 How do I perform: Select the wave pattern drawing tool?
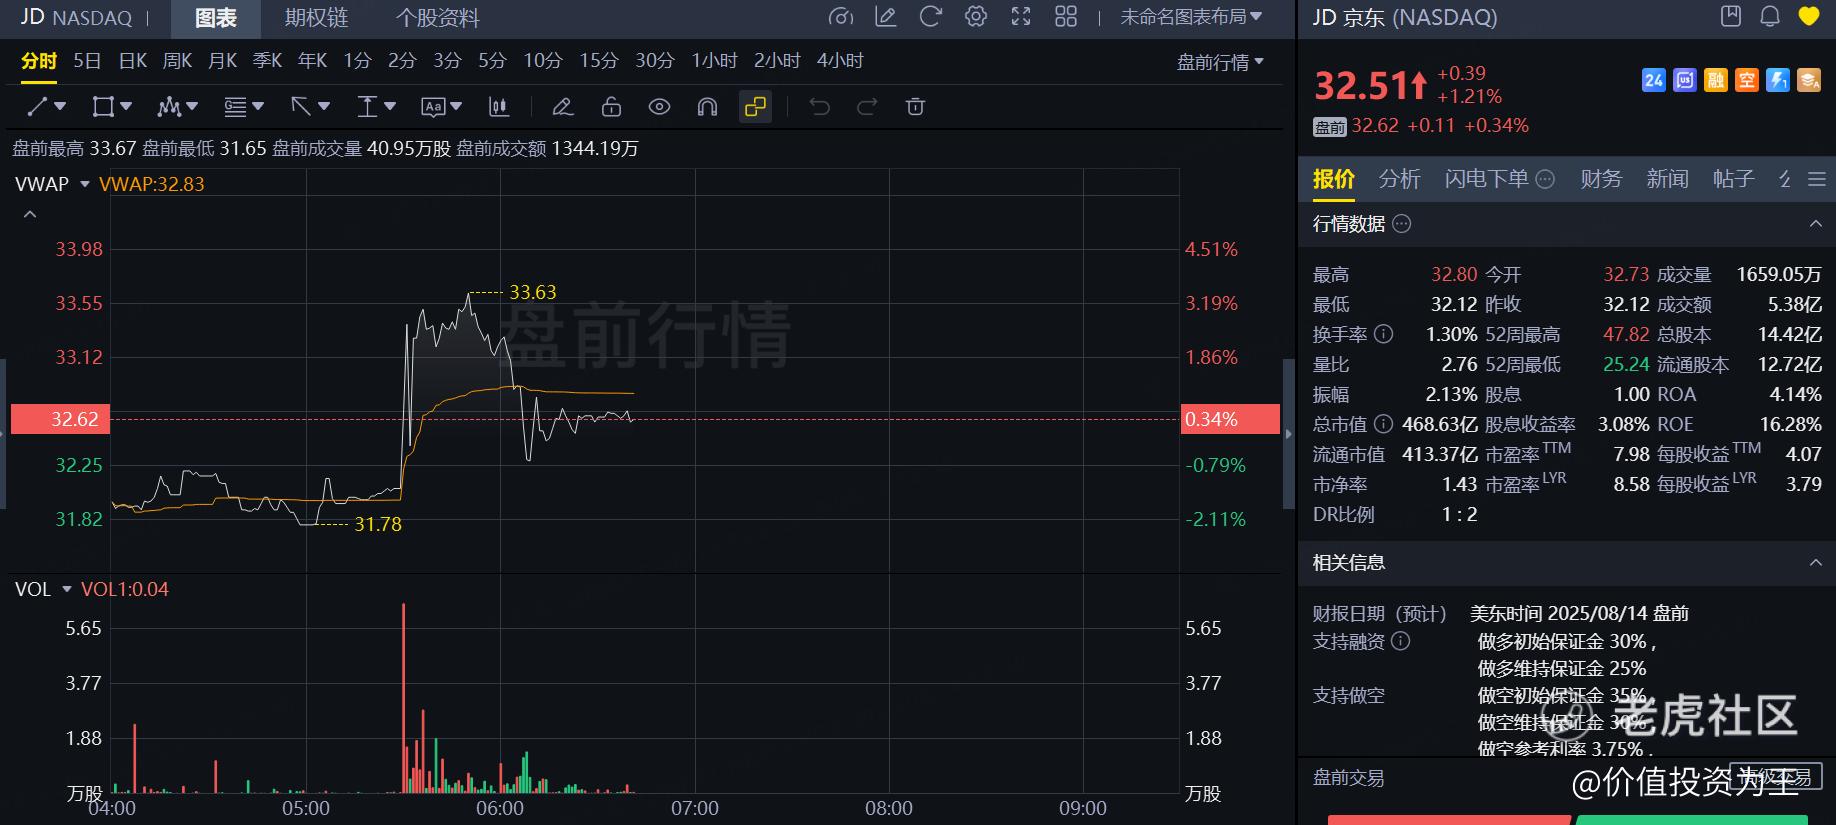point(168,106)
